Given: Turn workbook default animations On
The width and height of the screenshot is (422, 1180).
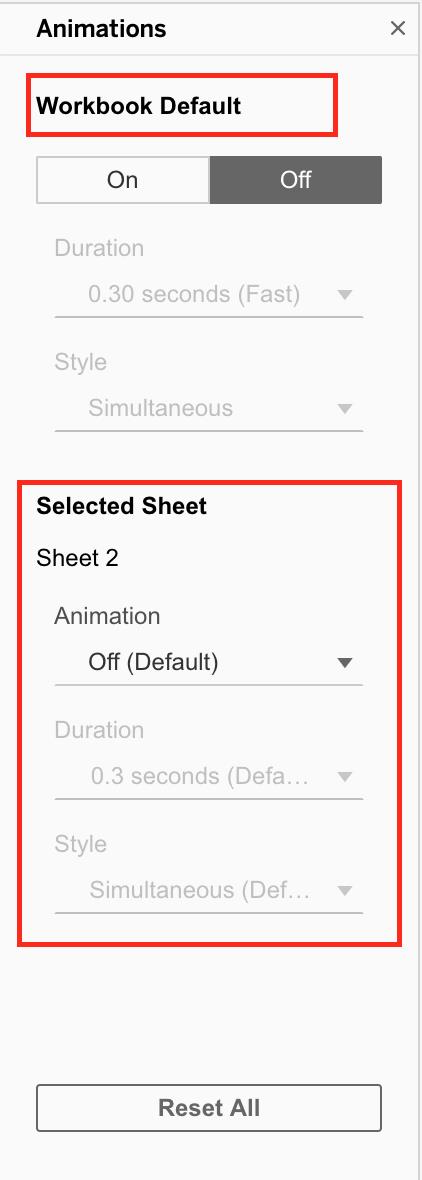Looking at the screenshot, I should pyautogui.click(x=123, y=180).
